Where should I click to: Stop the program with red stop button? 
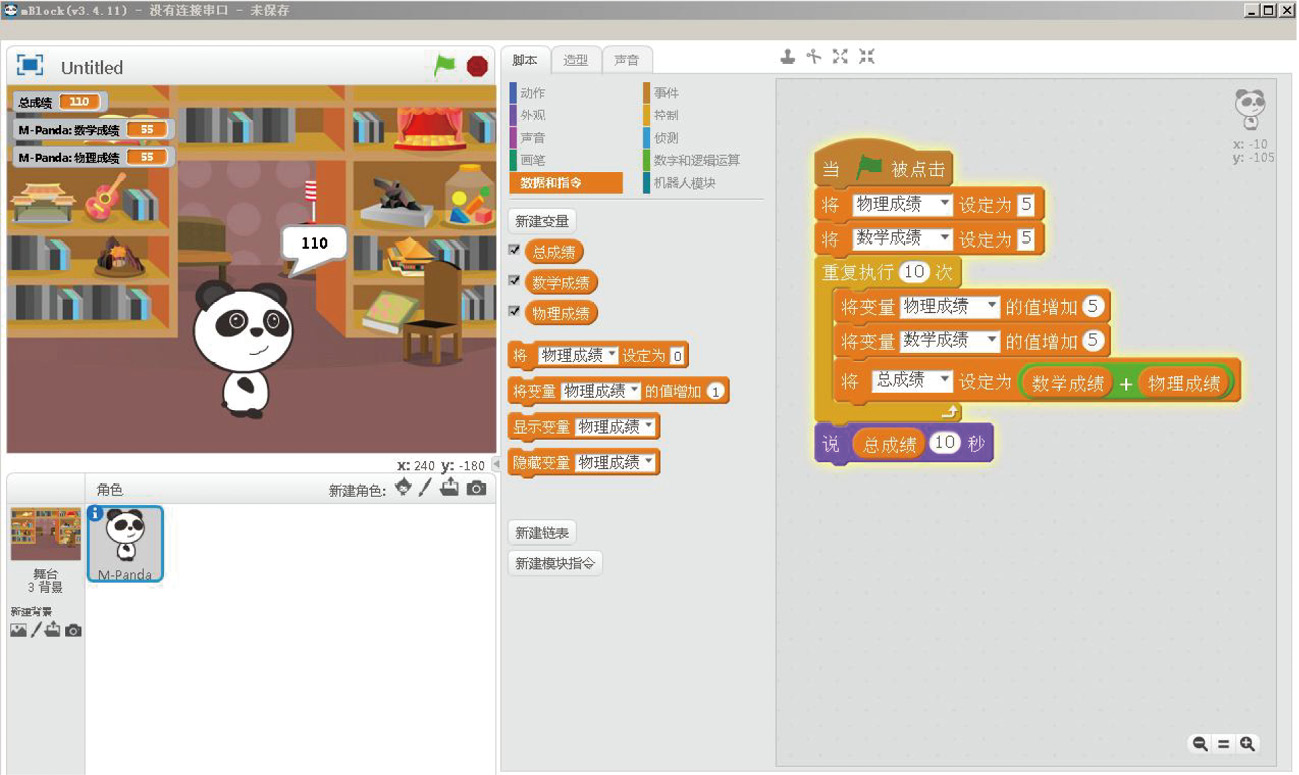(477, 66)
